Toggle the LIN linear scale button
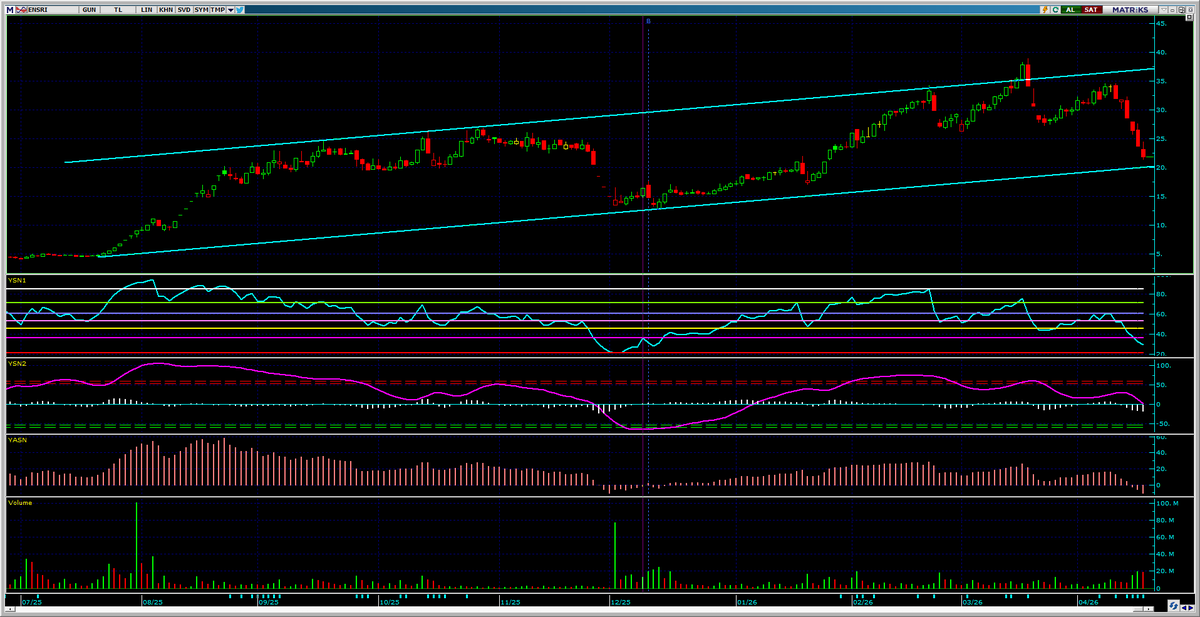This screenshot has width=1200, height=617. (x=146, y=10)
